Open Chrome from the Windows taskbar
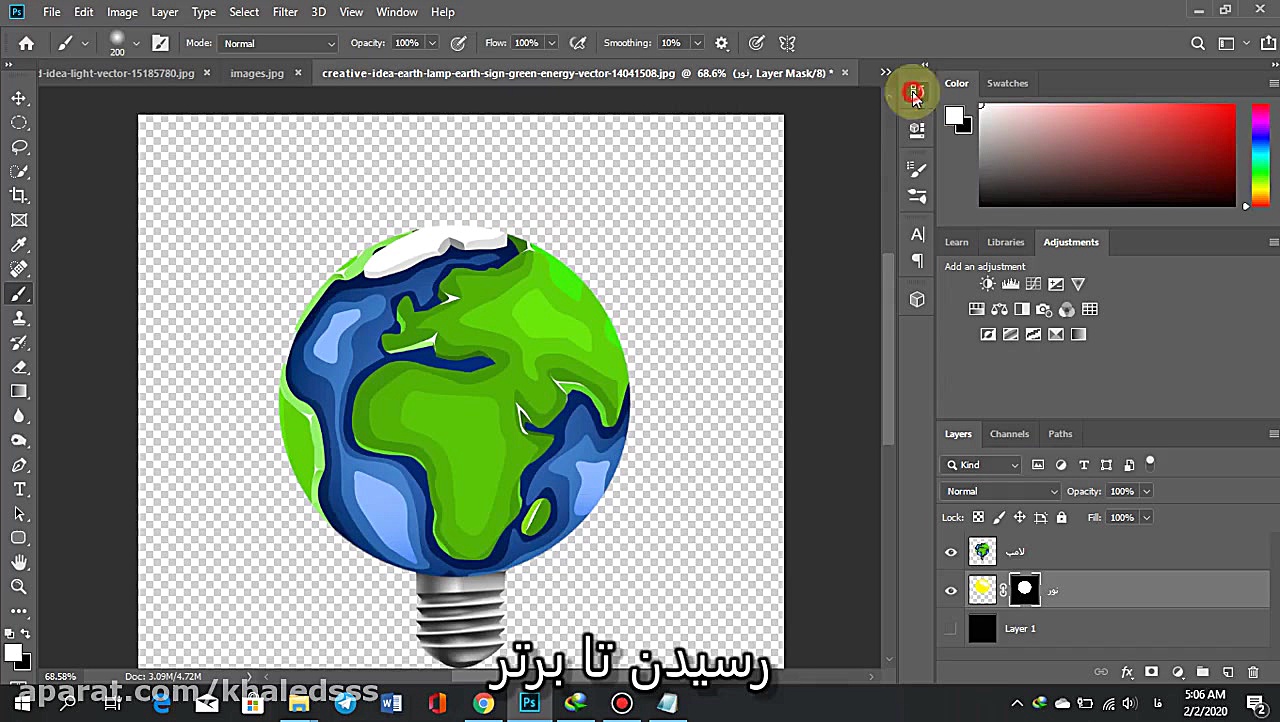1280x722 pixels. pos(483,703)
